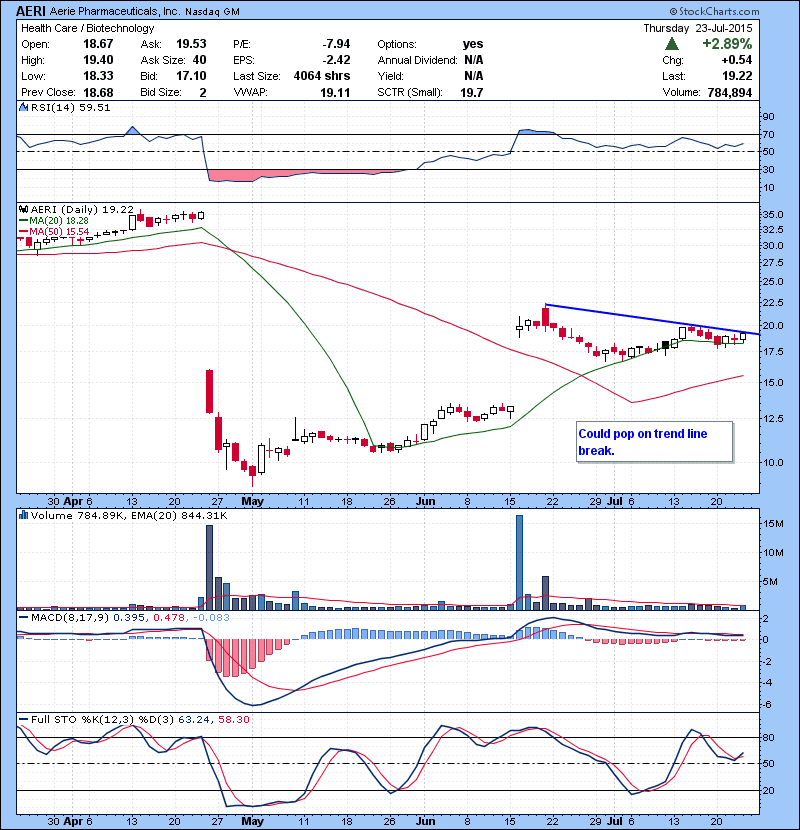
Task: Click the Nasdaq GM exchange label
Action: click(212, 11)
